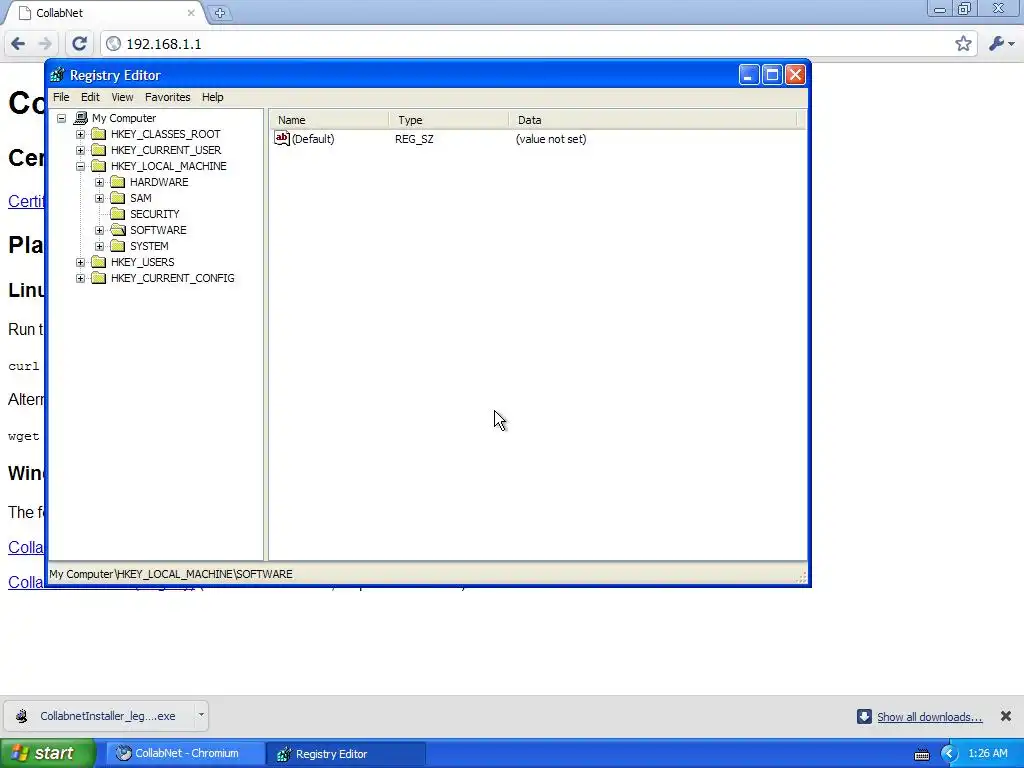Expand the HKEY_CURRENT_CONFIG node

click(80, 278)
